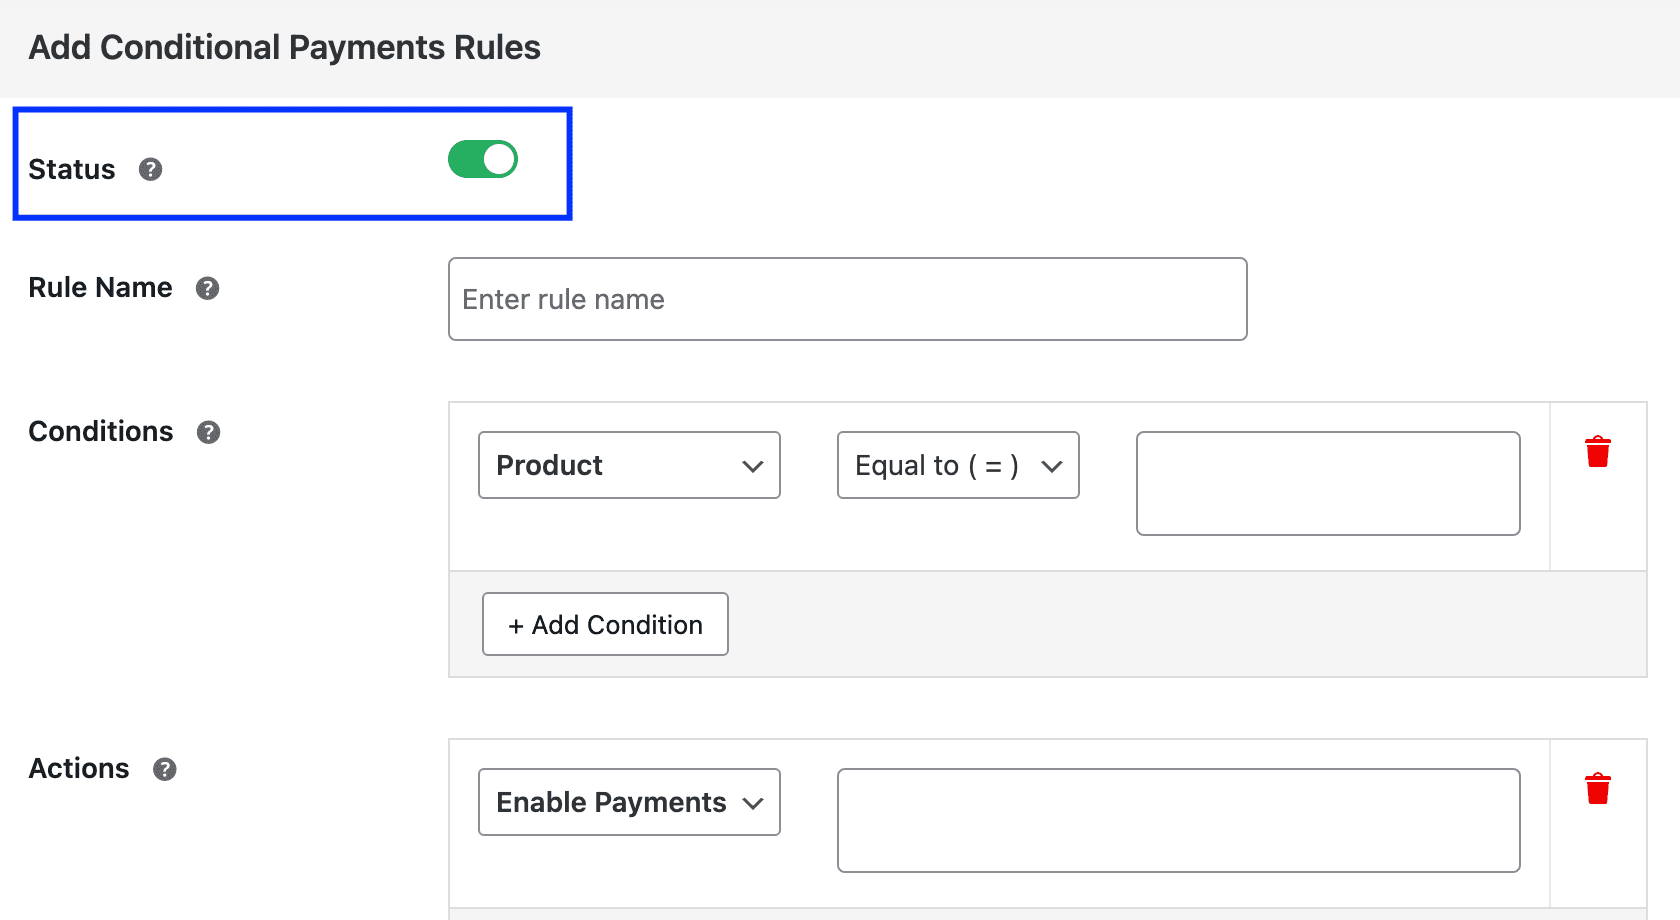The height and width of the screenshot is (920, 1680).
Task: Click the Conditions help icon
Action: click(x=207, y=432)
